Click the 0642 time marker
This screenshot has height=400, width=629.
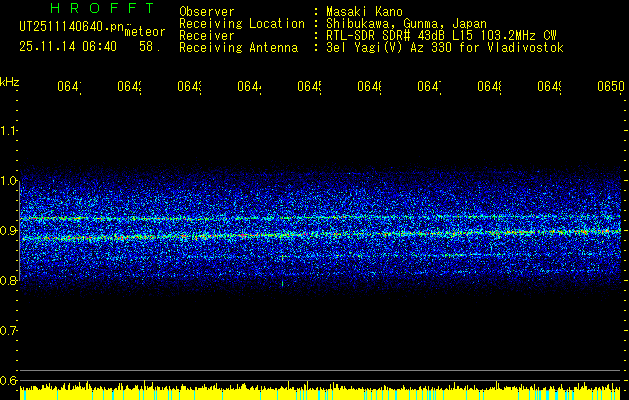tap(130, 86)
